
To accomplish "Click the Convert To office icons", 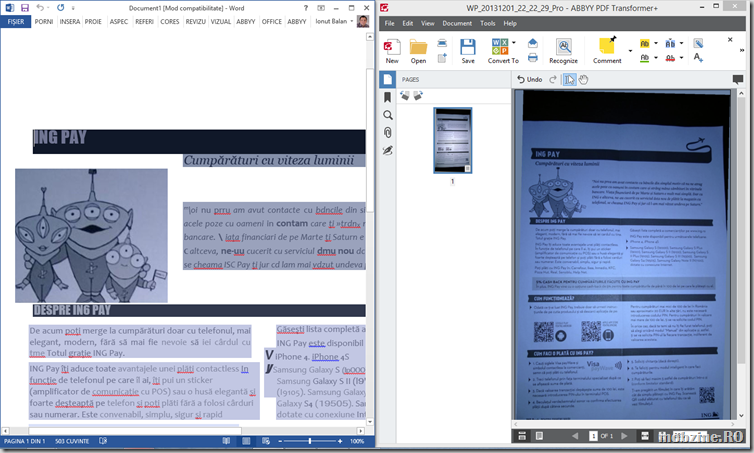I will pos(500,47).
